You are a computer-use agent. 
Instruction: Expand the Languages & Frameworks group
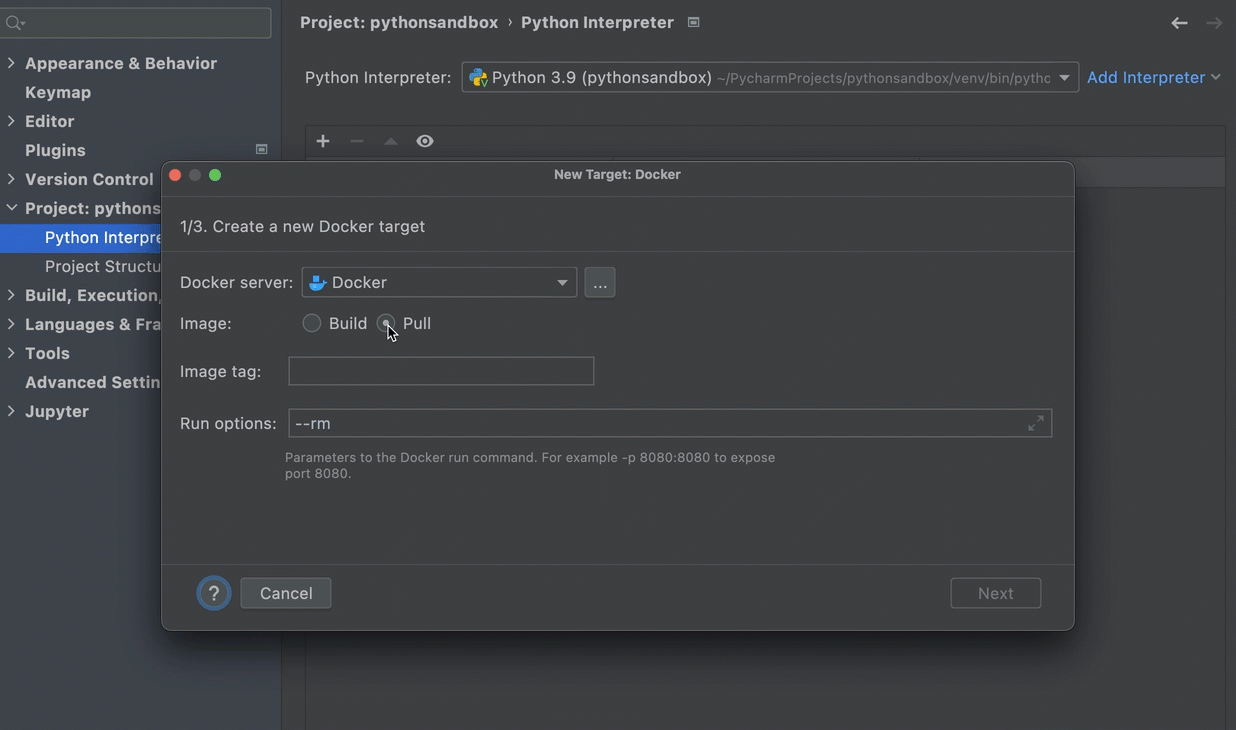pos(11,324)
